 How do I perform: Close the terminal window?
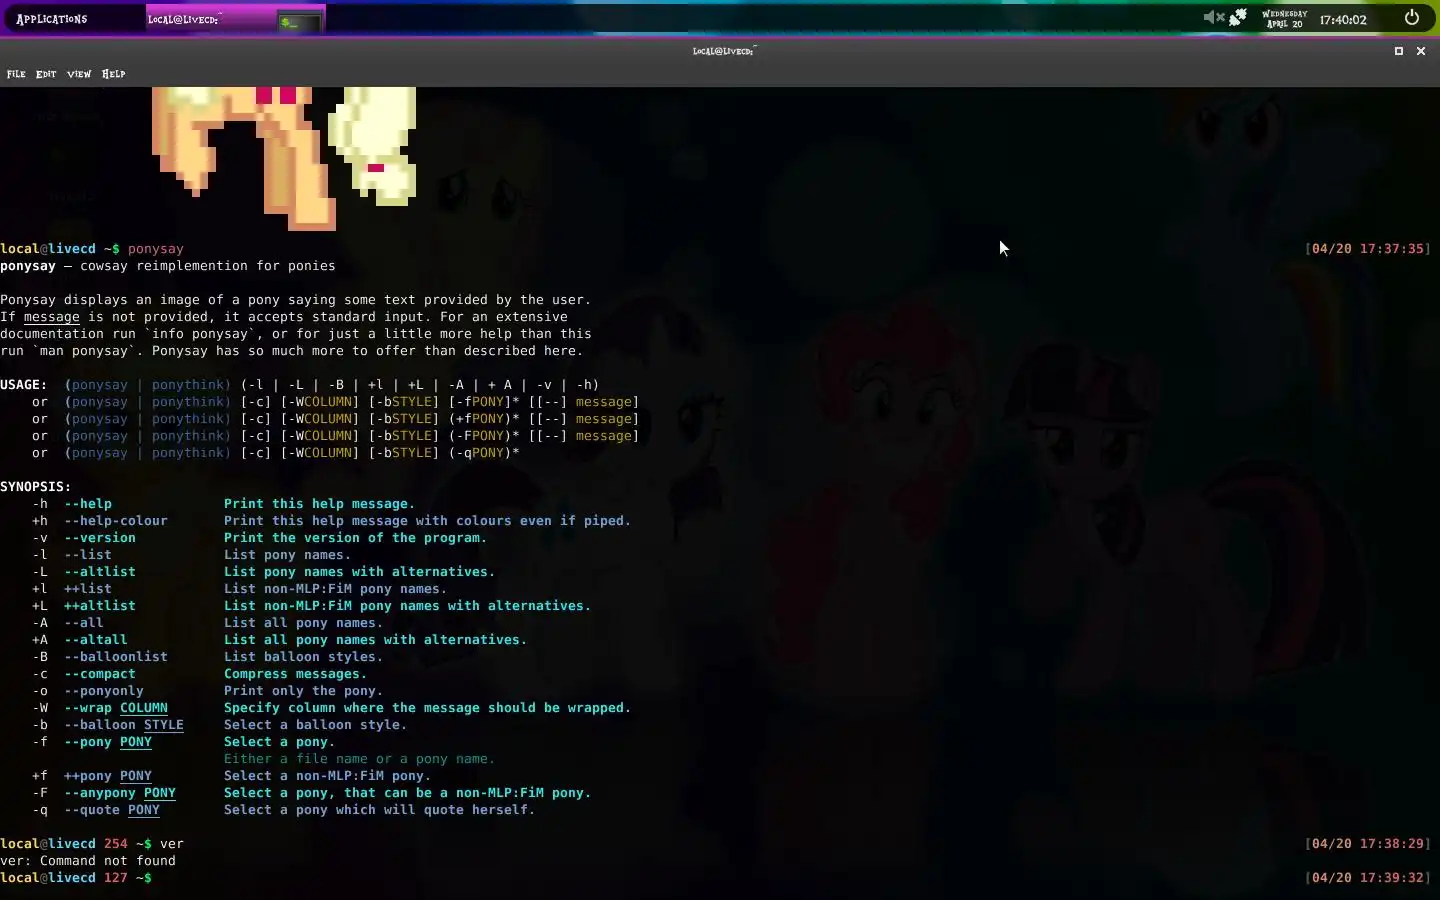tap(1421, 51)
